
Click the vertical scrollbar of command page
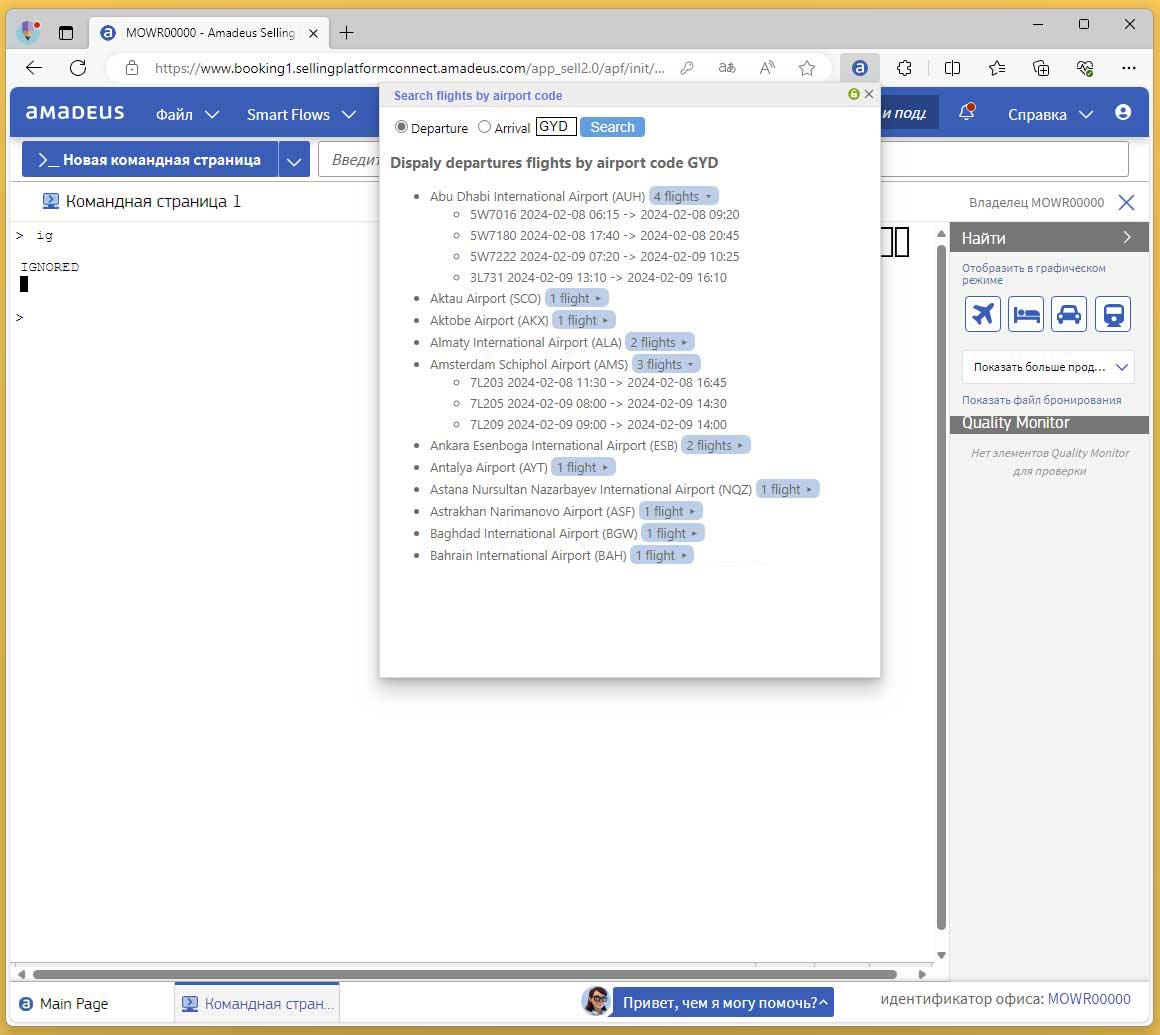(x=941, y=588)
